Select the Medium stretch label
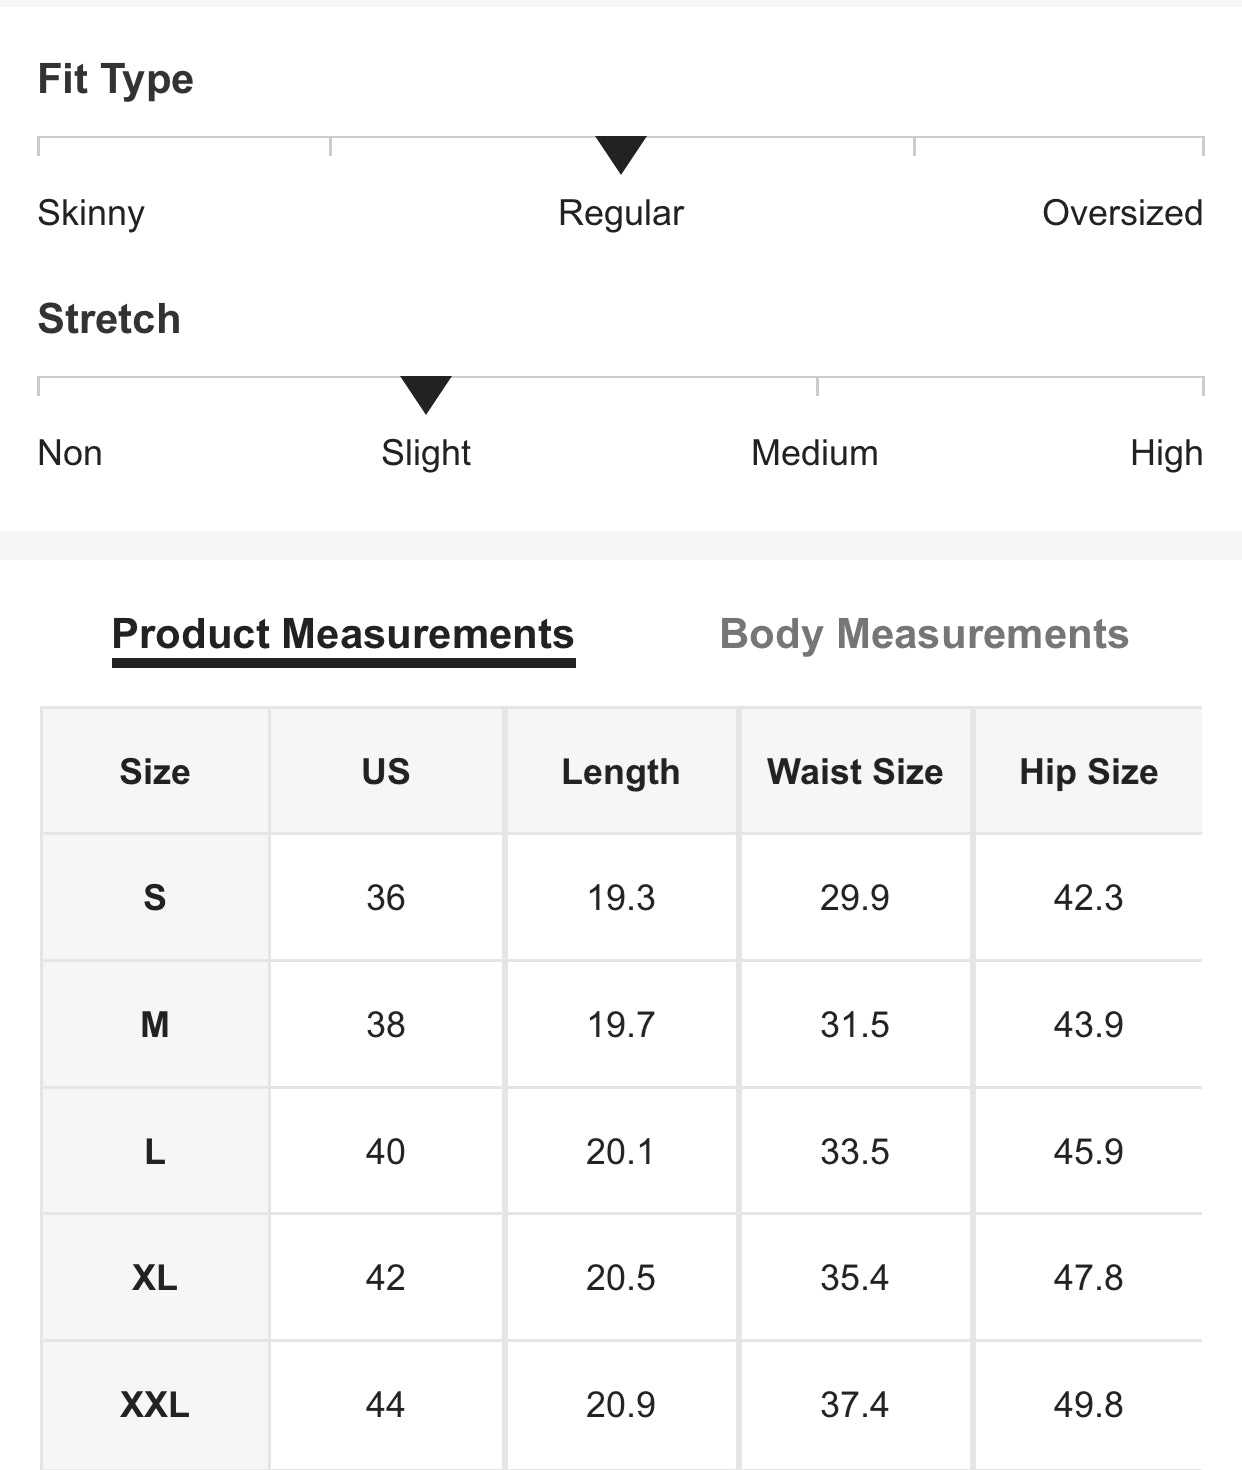Image resolution: width=1242 pixels, height=1470 pixels. click(814, 453)
